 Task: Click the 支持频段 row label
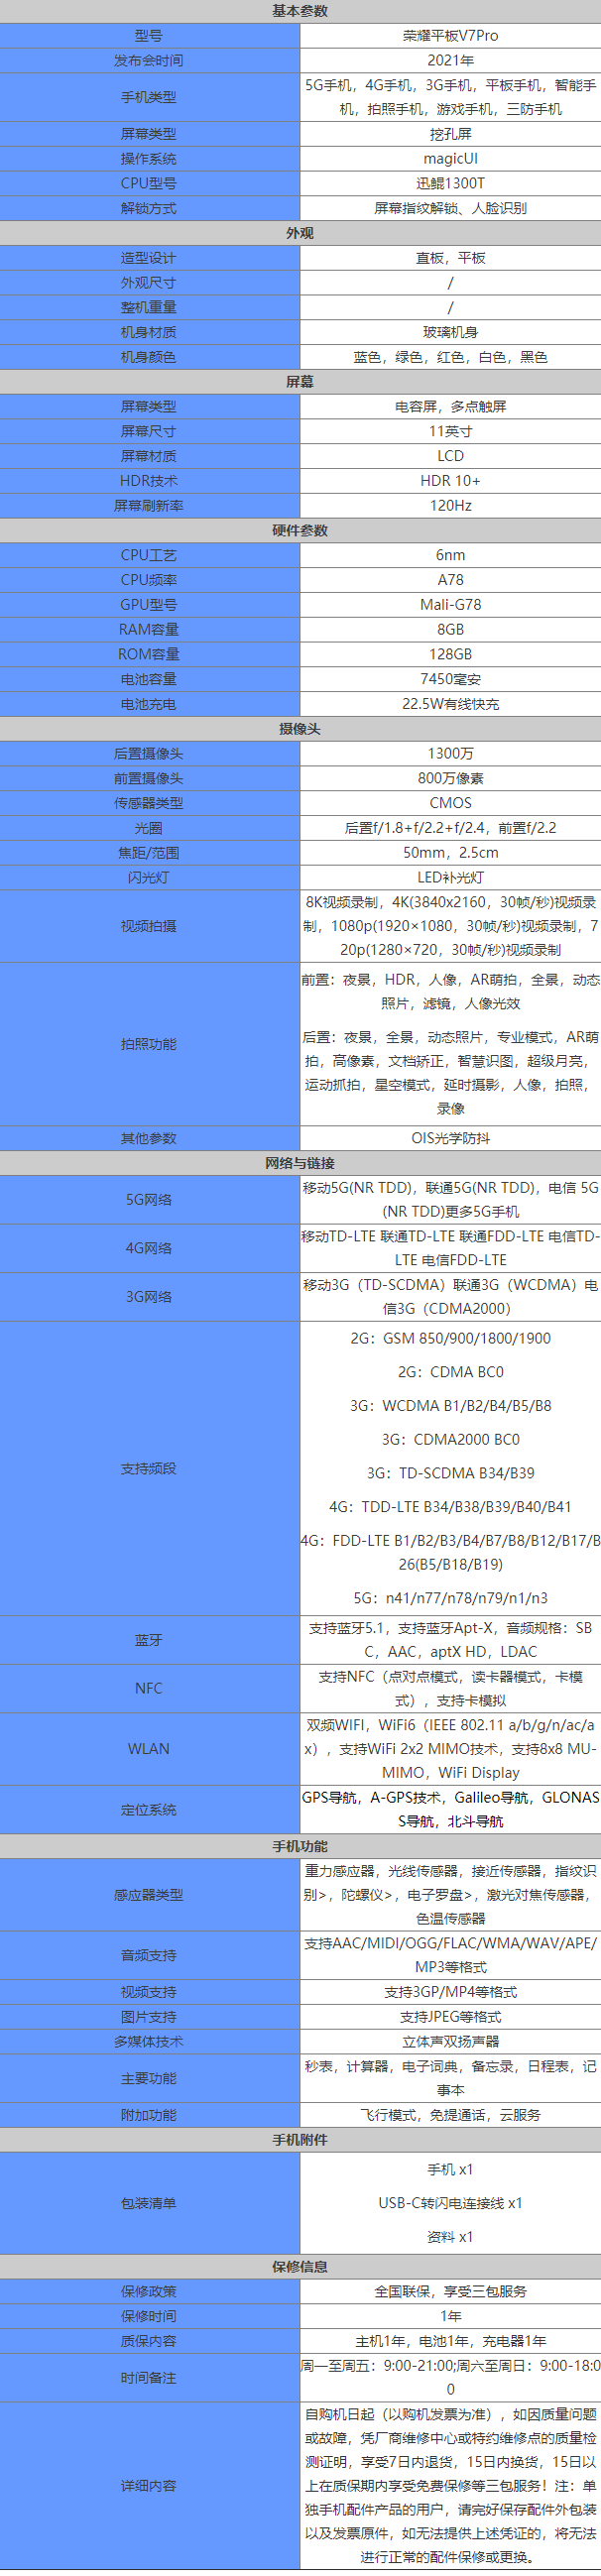(149, 1468)
